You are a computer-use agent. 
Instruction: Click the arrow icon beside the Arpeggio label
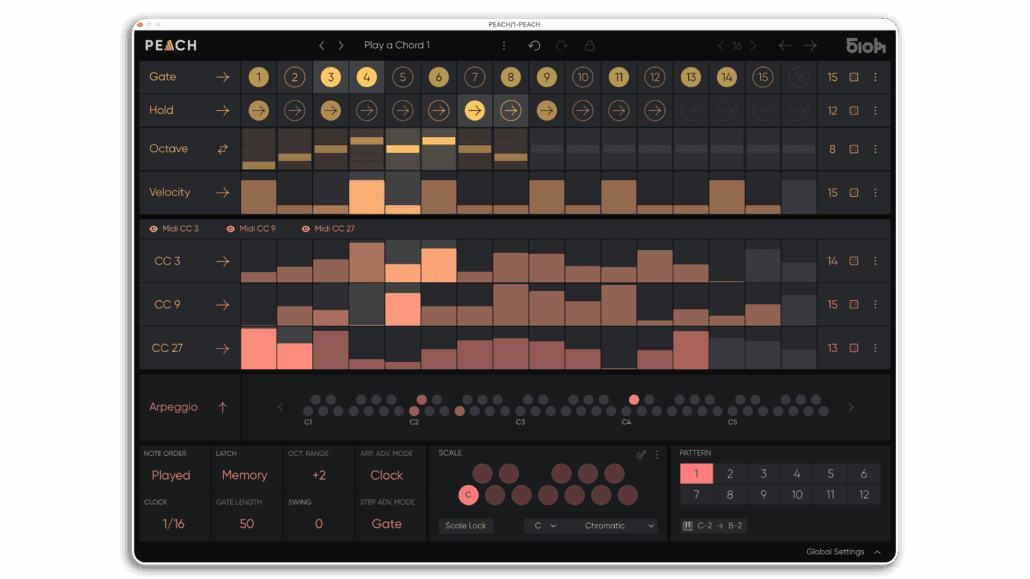(224, 407)
